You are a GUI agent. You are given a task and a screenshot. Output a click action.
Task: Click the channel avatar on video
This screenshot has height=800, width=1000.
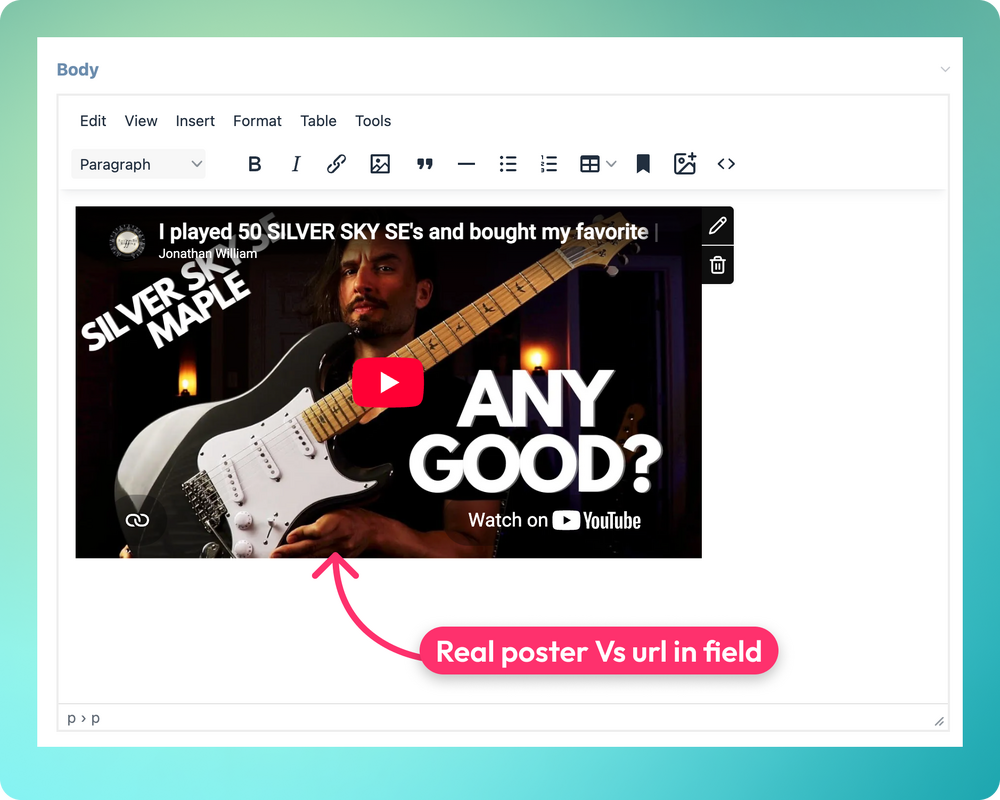click(127, 242)
